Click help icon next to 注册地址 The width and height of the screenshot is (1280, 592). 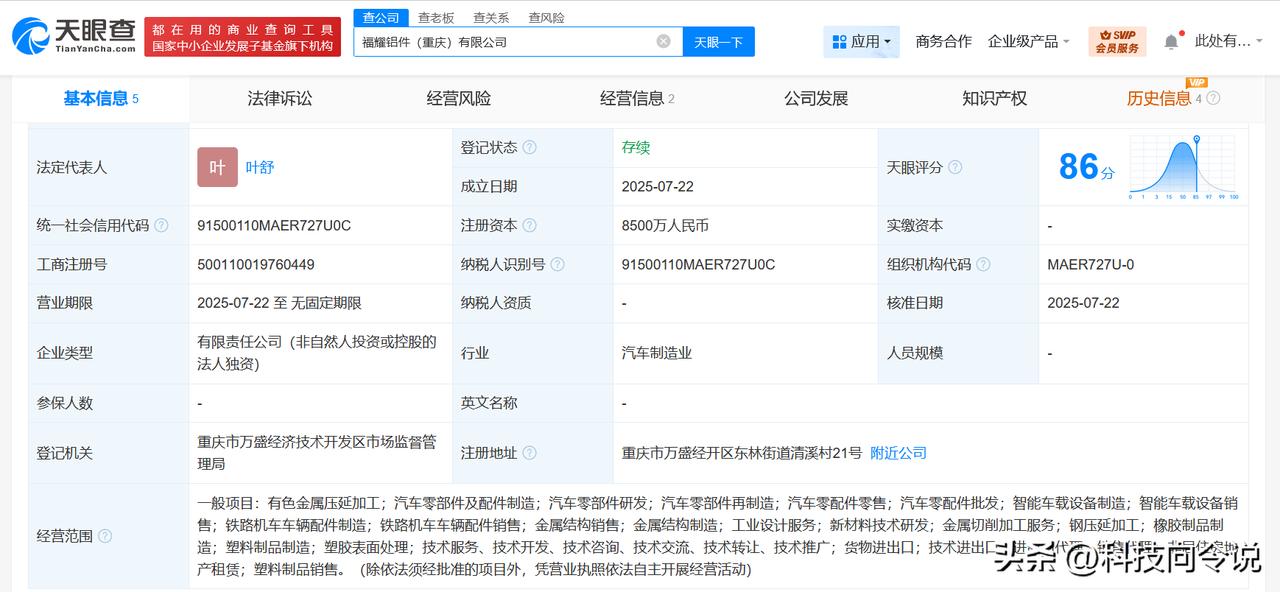[529, 453]
